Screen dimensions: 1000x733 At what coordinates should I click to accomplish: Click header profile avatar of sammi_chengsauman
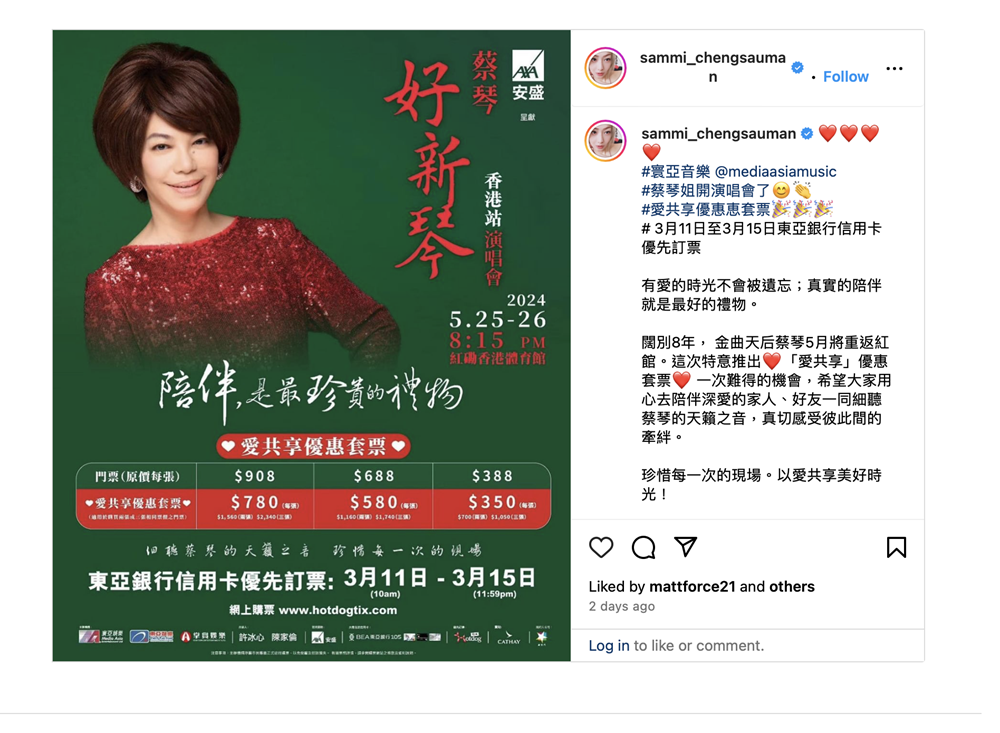tap(605, 68)
